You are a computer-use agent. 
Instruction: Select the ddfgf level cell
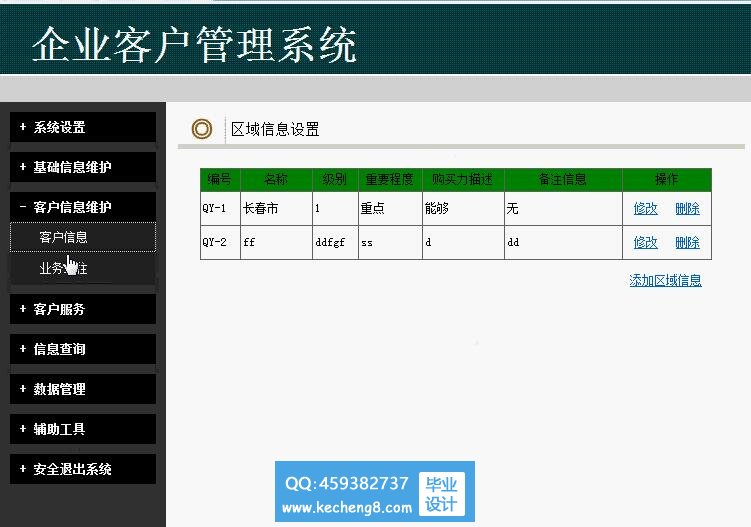(x=335, y=242)
